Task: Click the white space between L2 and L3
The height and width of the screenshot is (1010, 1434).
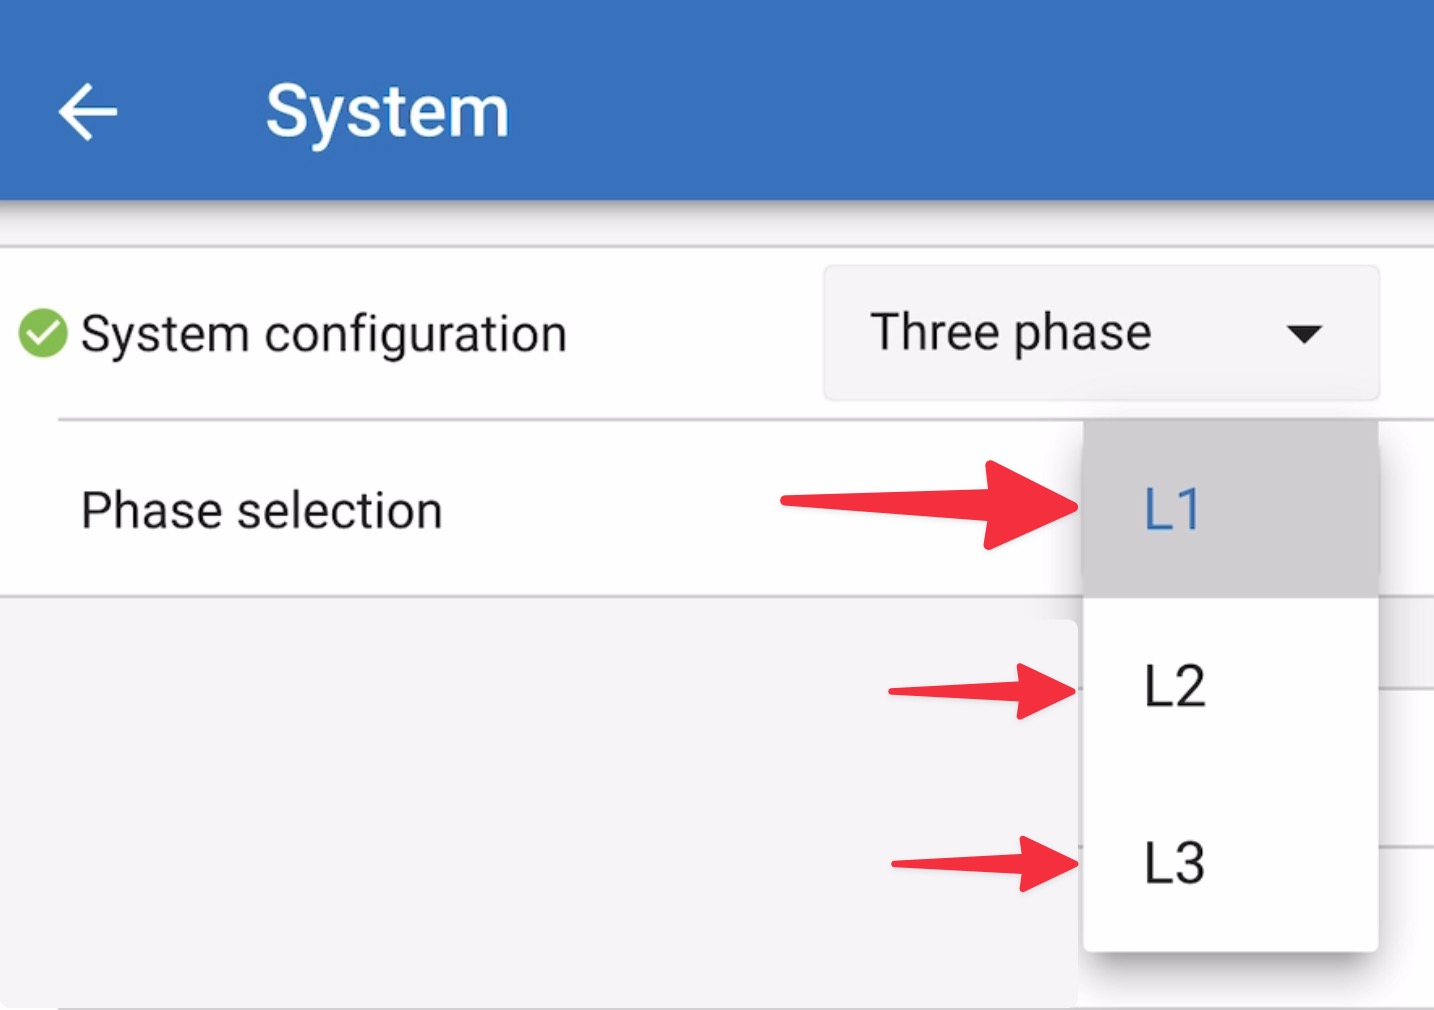Action: tap(1230, 775)
